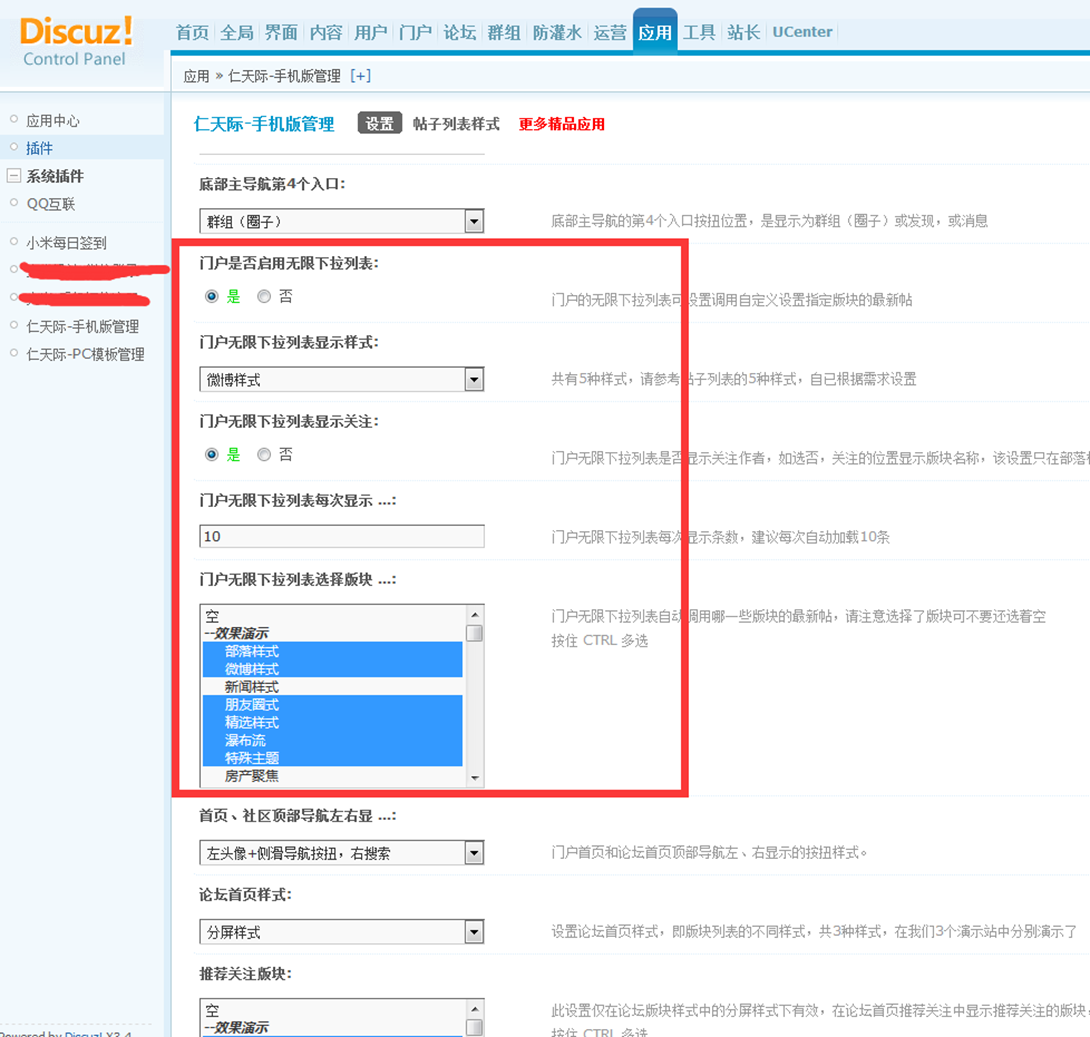Open the 首页、社区顶部导航左右显 dropdown

click(341, 853)
